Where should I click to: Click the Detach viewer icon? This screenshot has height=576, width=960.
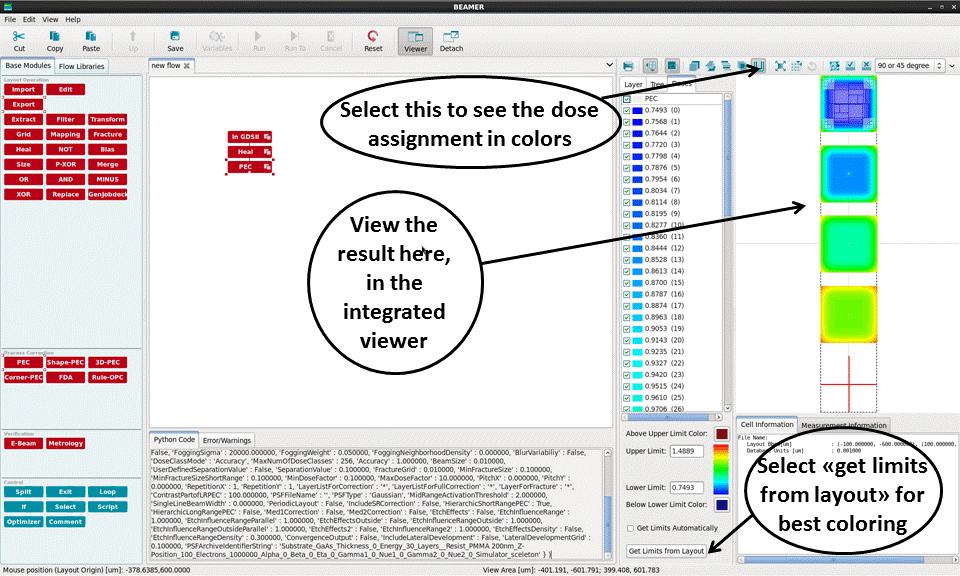tap(451, 40)
